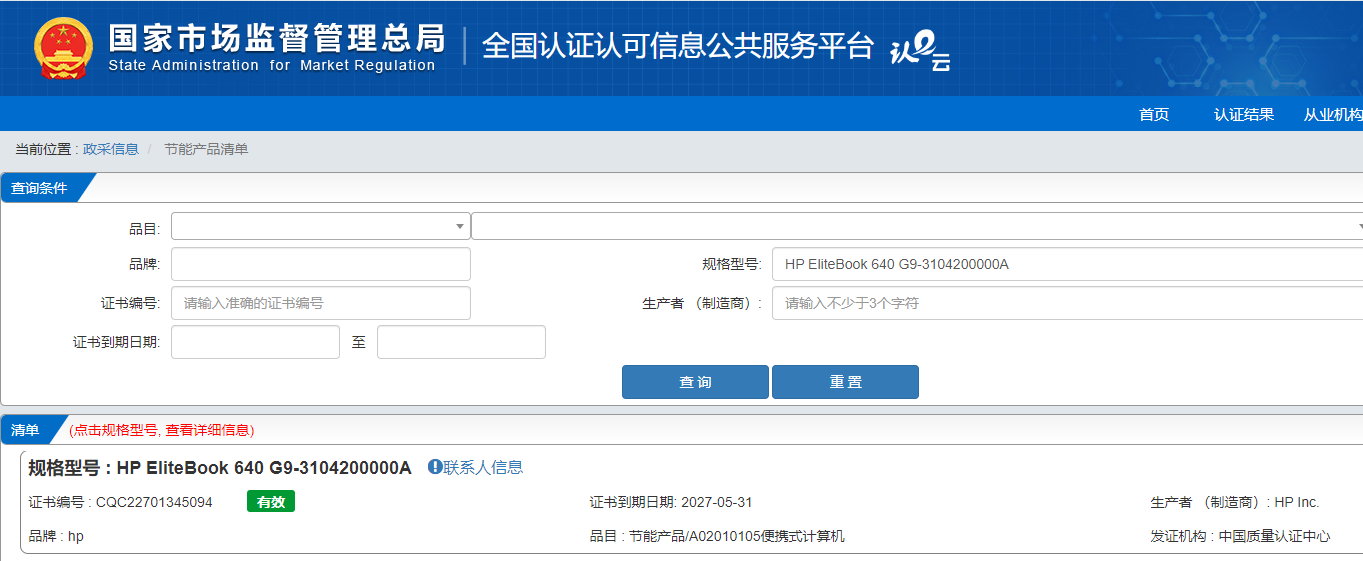Screen dimensions: 1363x561
Task: Go to the 认证结果 menu
Action: click(x=1244, y=115)
